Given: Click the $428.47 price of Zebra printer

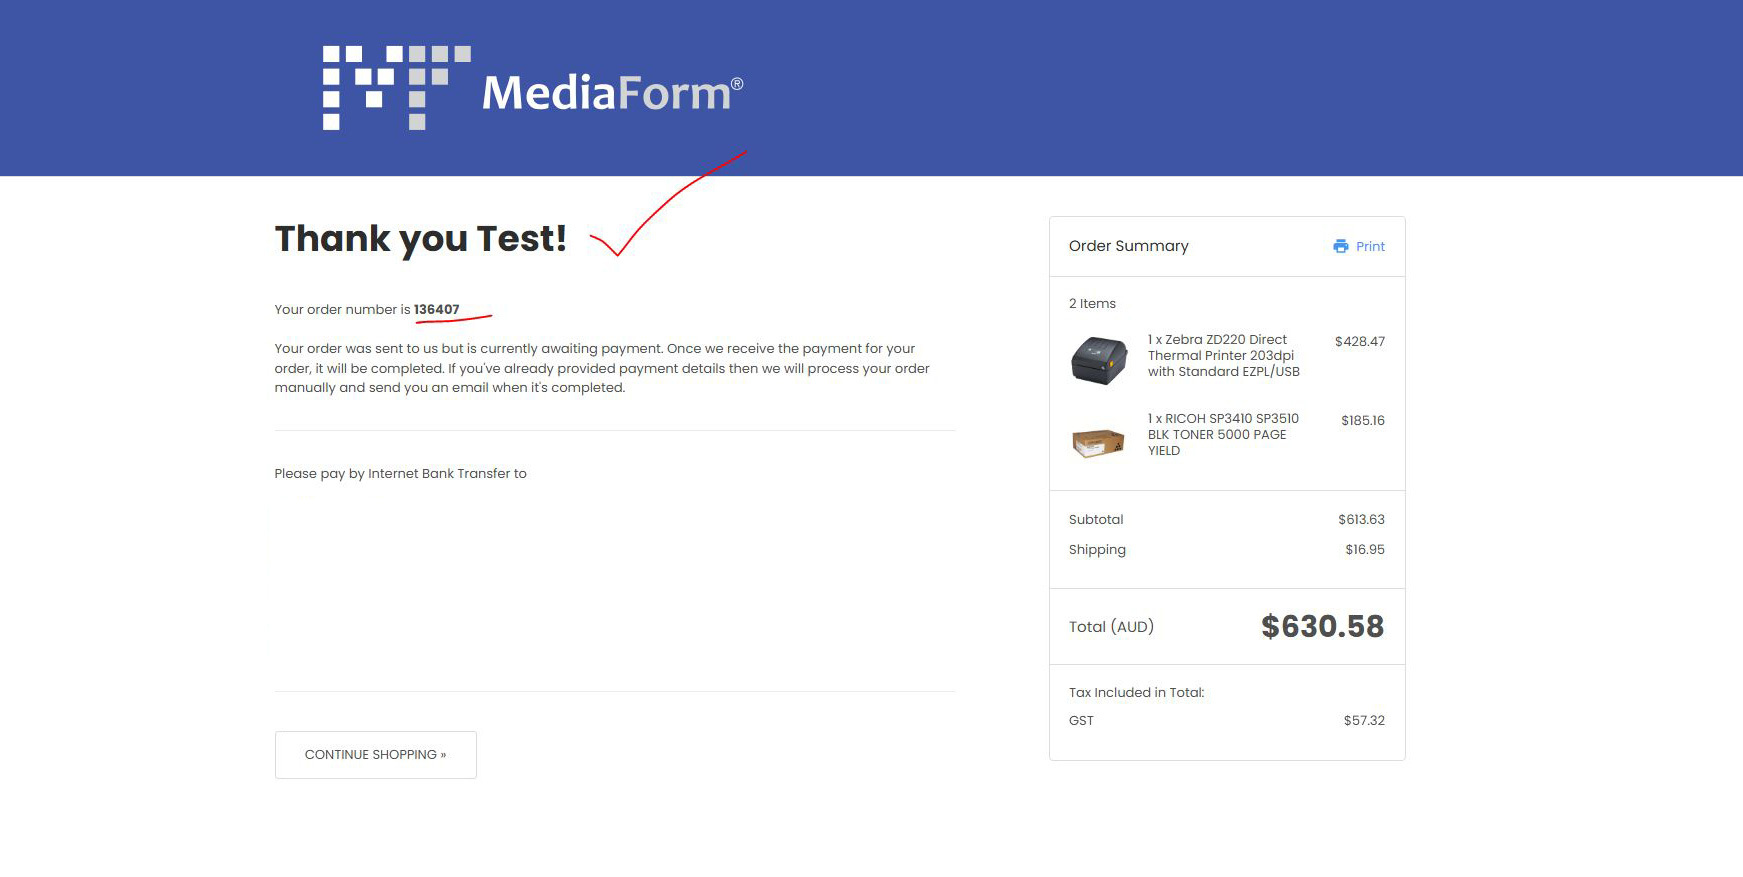Looking at the screenshot, I should click(x=1359, y=341).
